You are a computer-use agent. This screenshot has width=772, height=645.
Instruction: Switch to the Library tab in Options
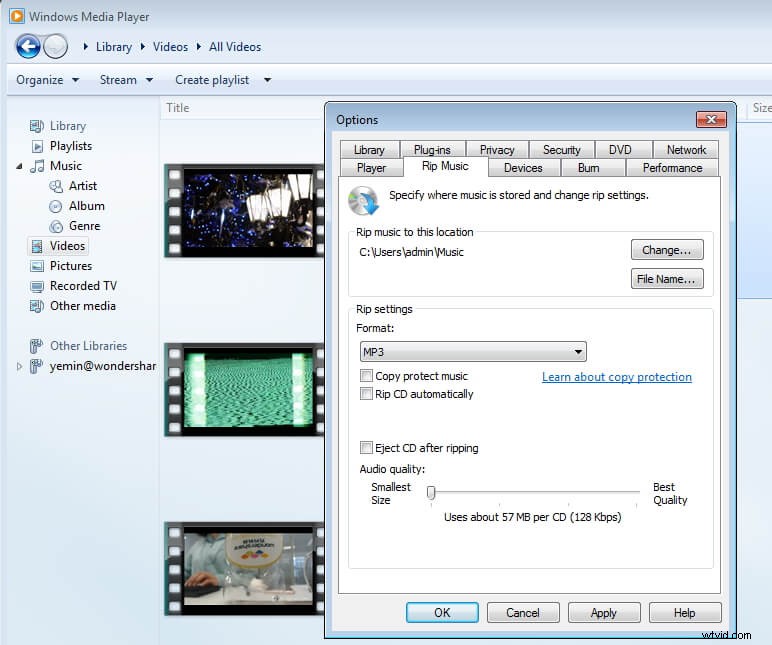[x=369, y=150]
